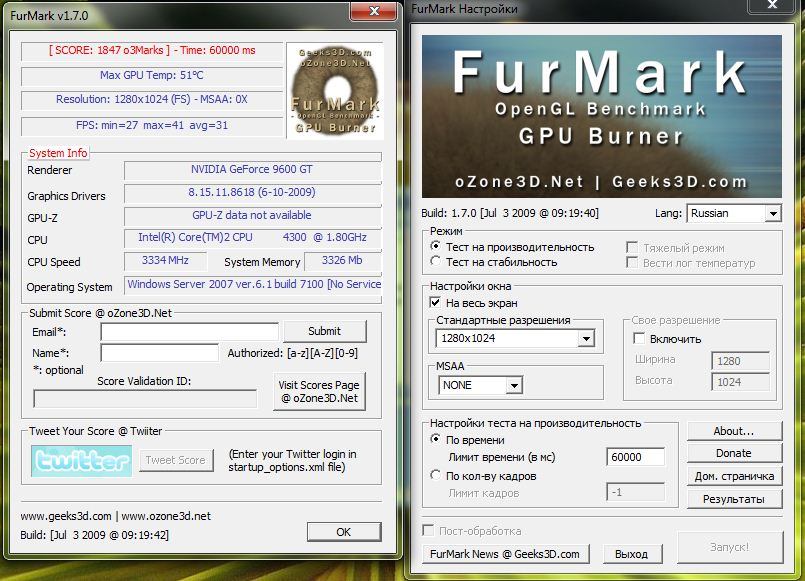
Task: Click Visit Scores Page @ oZone3D.Net button
Action: [x=319, y=391]
